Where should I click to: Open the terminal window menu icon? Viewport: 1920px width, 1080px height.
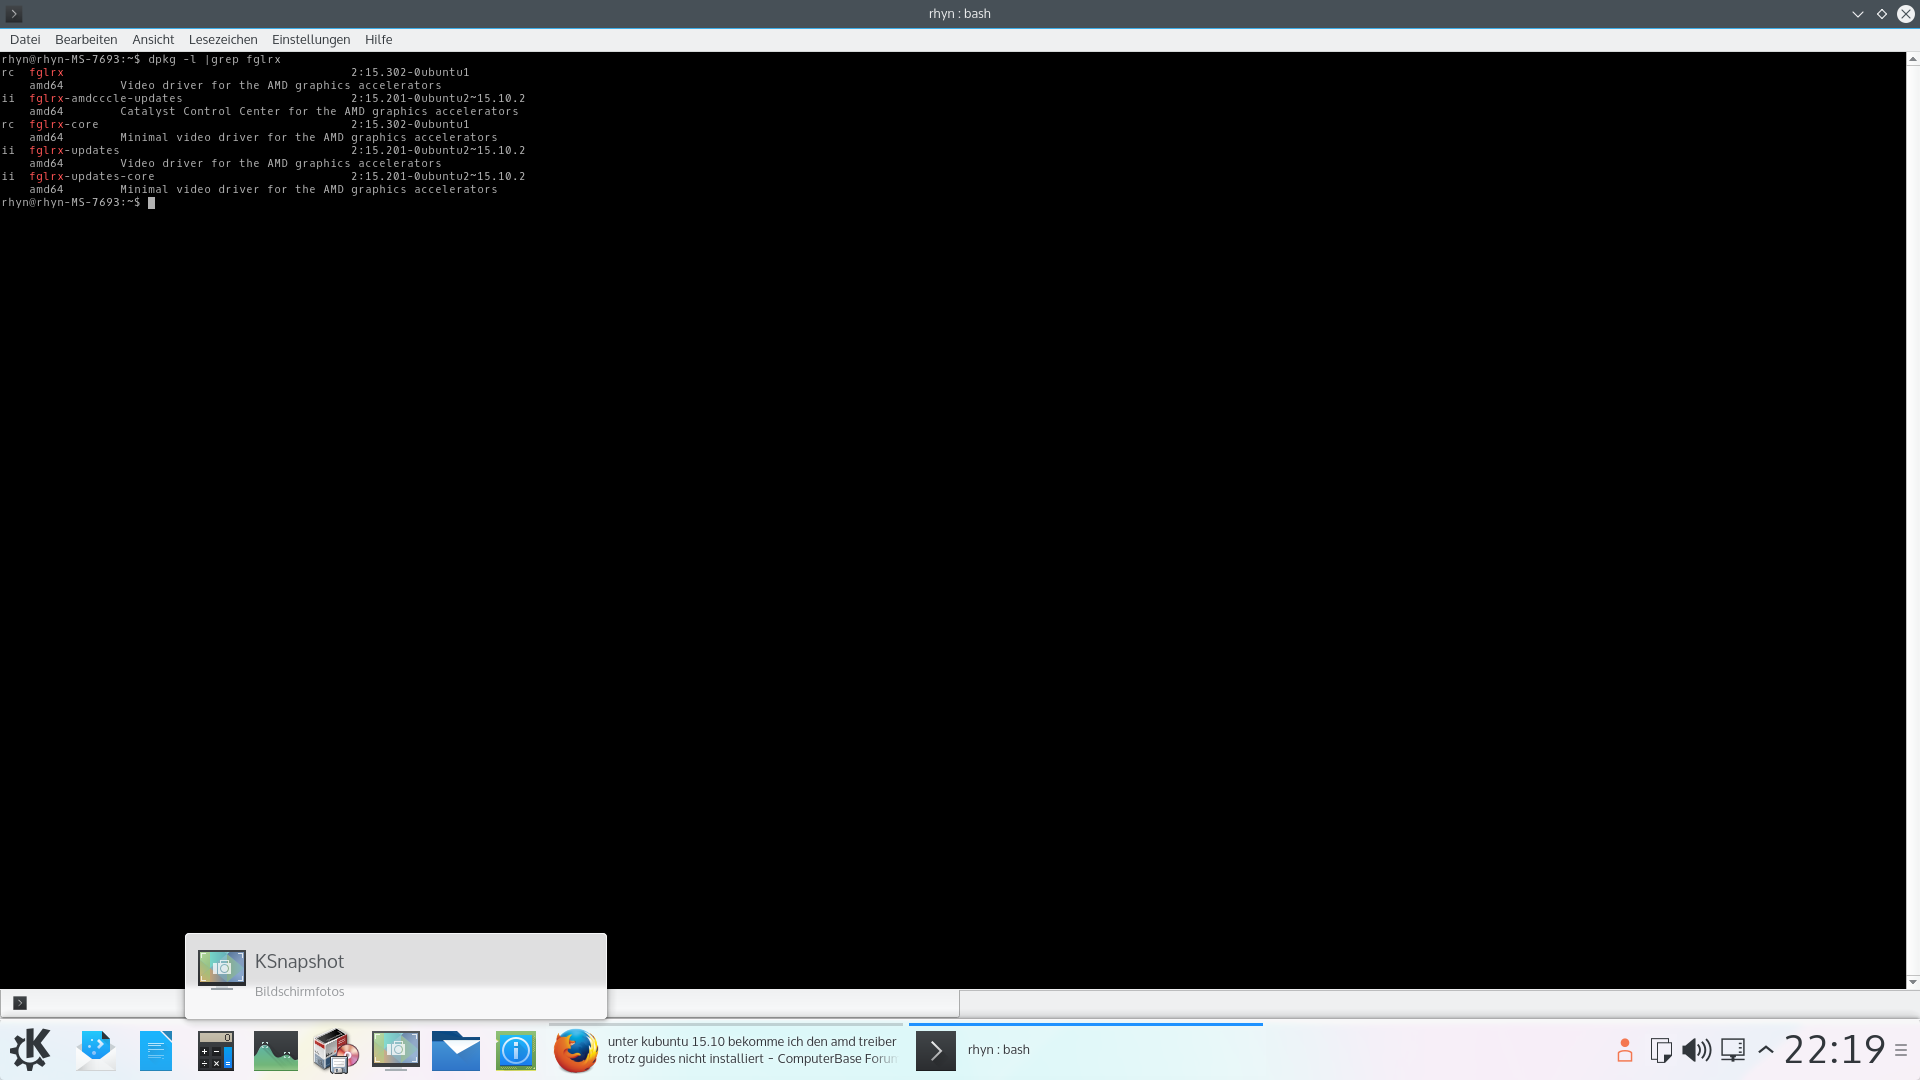tap(14, 14)
